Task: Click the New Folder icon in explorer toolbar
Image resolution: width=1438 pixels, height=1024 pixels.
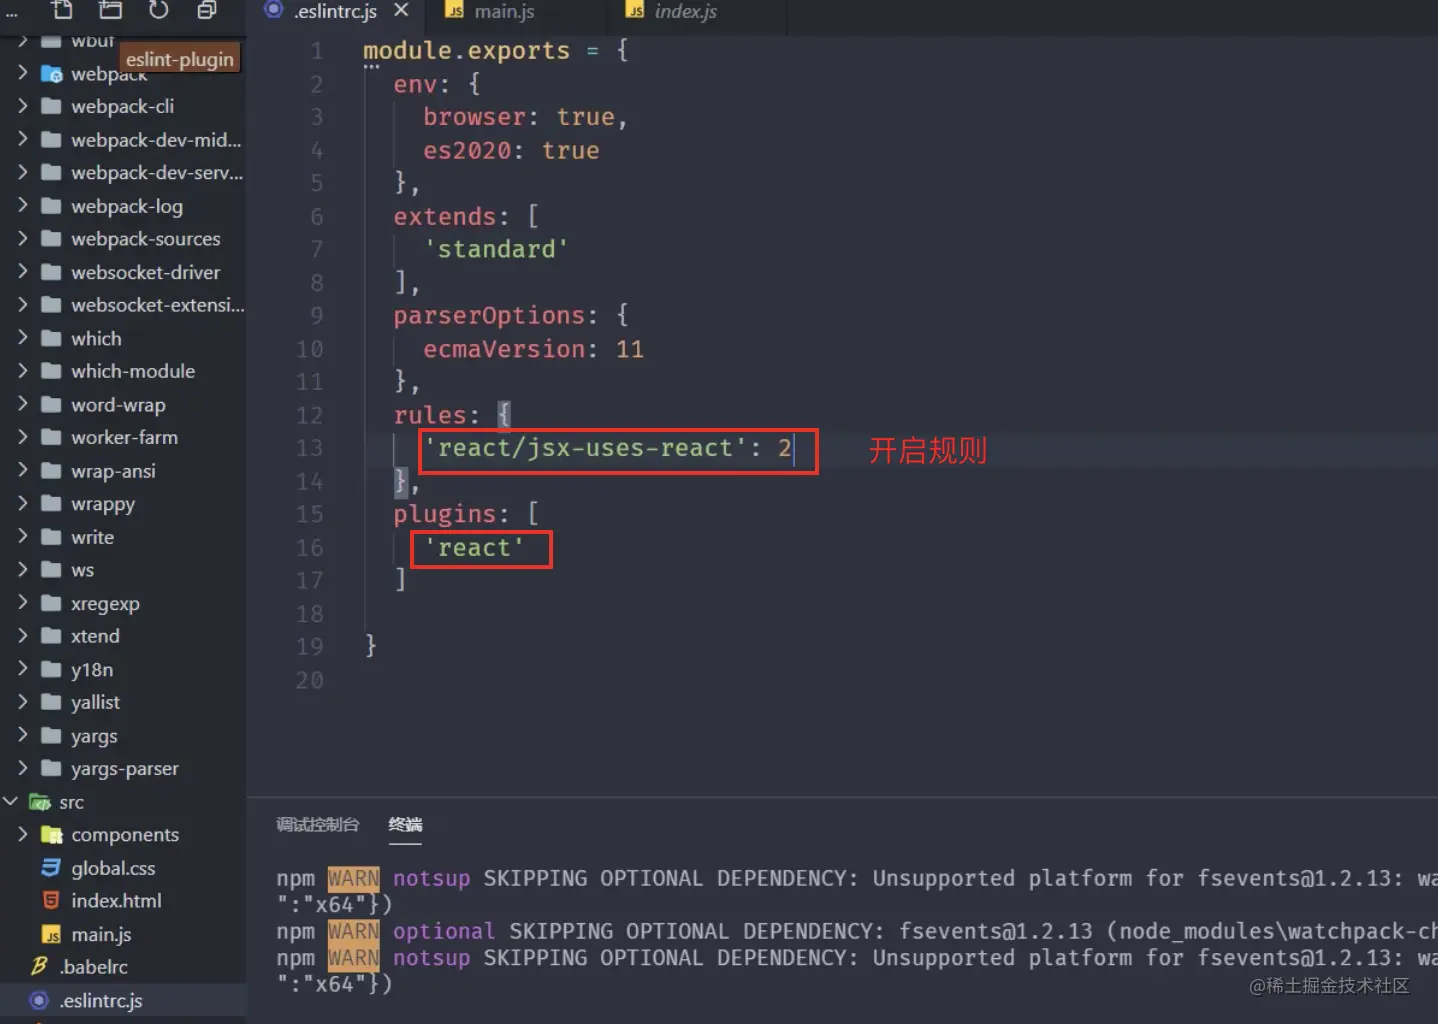Action: click(110, 10)
